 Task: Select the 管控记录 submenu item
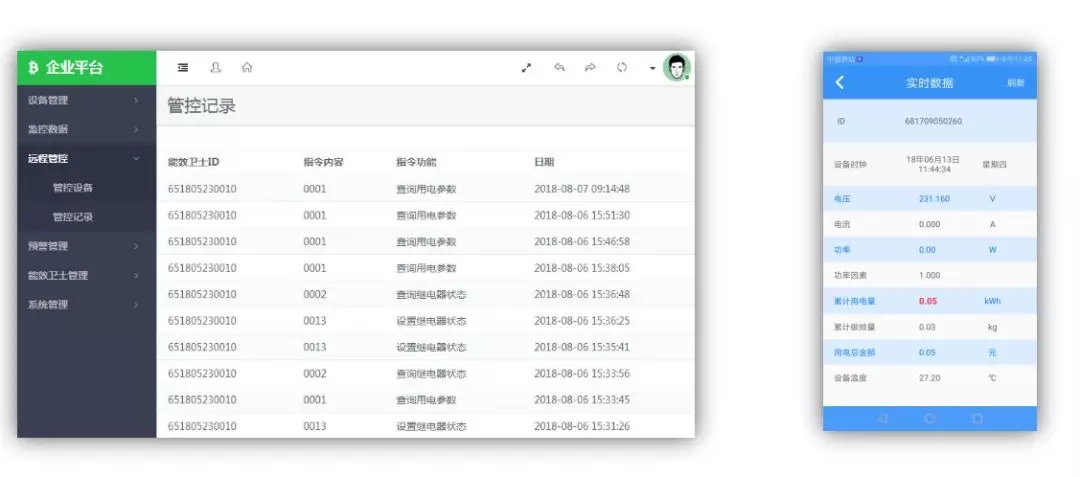point(73,217)
